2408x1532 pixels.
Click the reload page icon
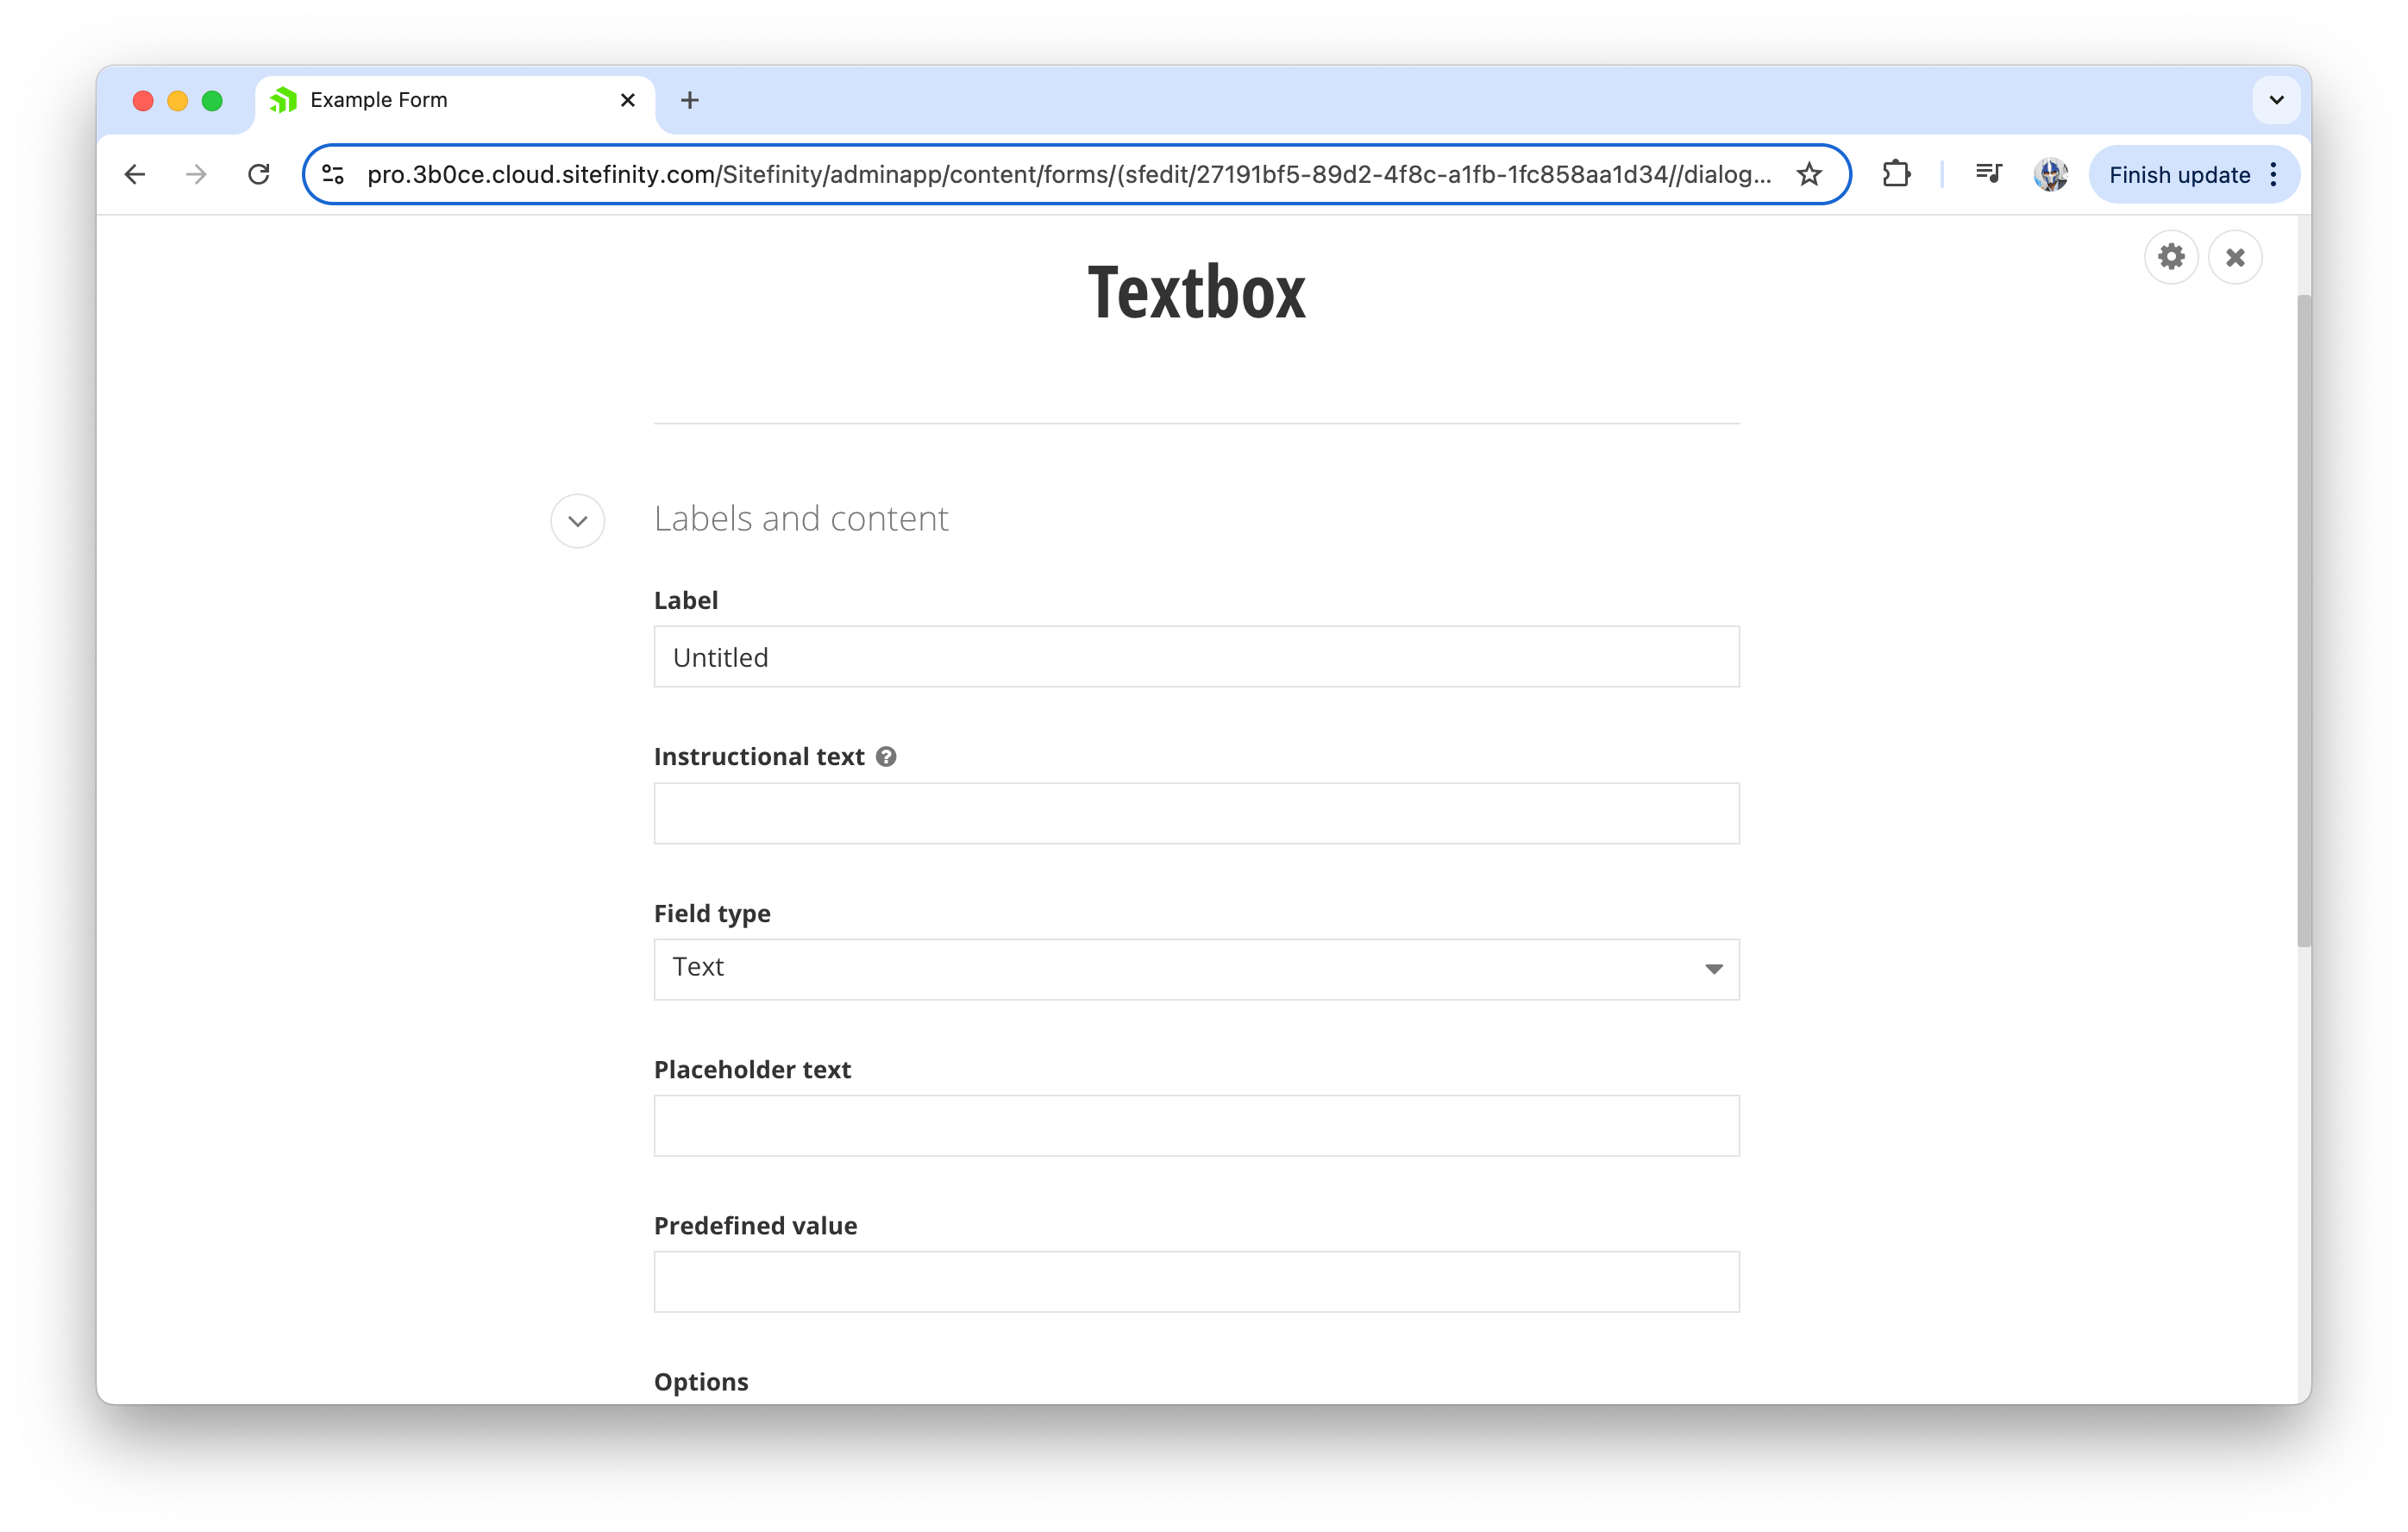tap(259, 175)
